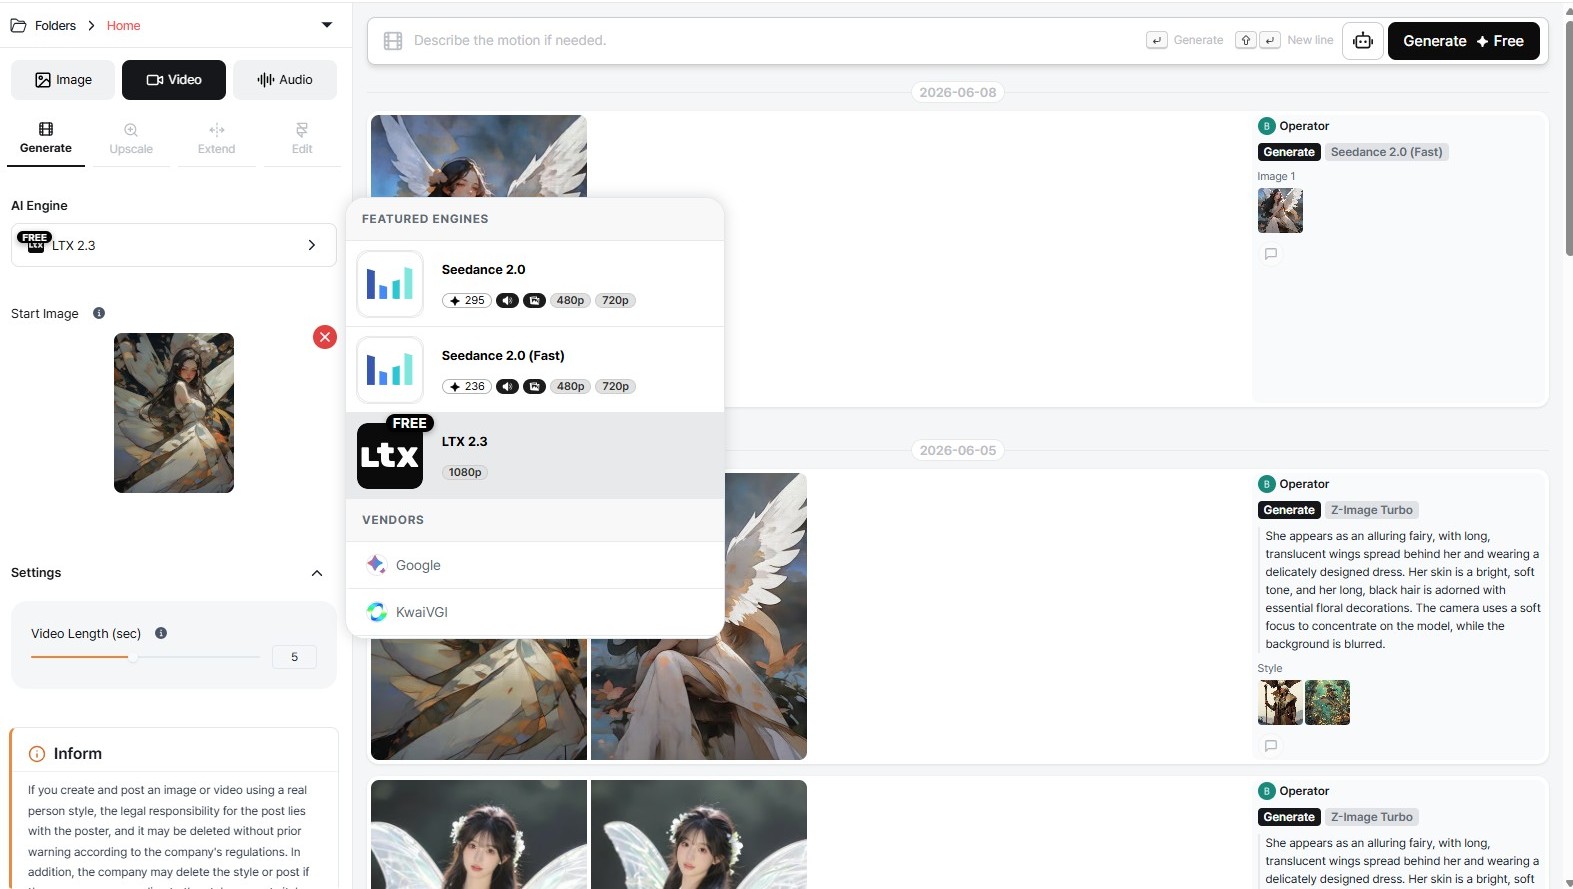Screen dimensions: 1573x889
Task: Click the image-input icon under Seedance 2.0
Action: click(x=535, y=301)
